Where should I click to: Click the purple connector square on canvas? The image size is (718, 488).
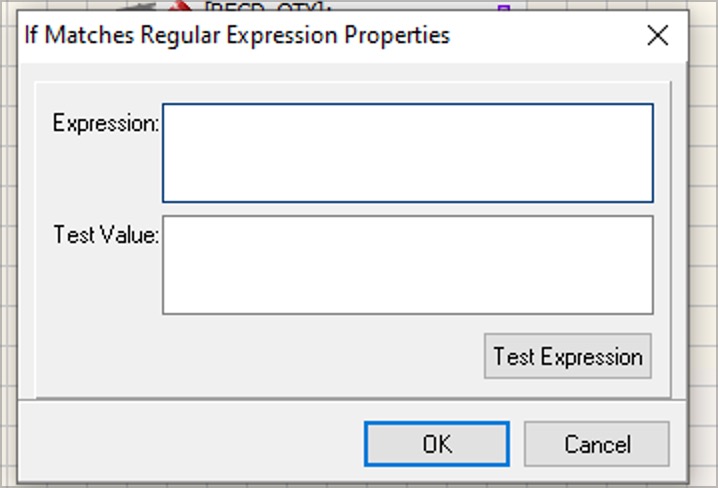point(504,8)
